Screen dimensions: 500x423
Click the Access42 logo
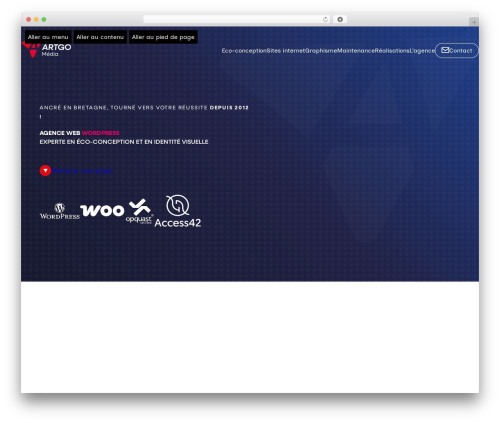pyautogui.click(x=178, y=211)
